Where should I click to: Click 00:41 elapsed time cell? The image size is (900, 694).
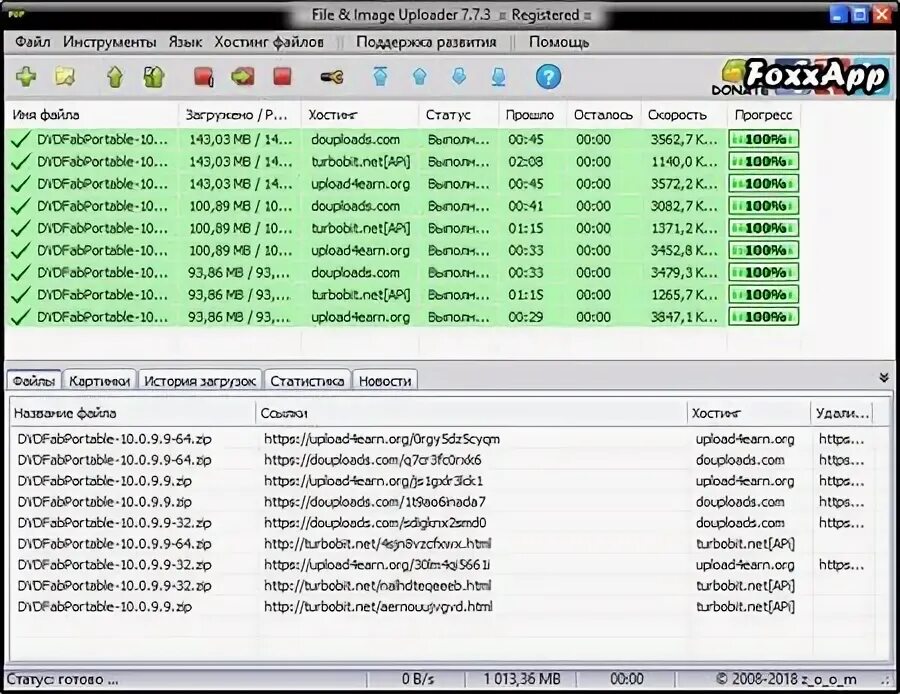pos(525,206)
